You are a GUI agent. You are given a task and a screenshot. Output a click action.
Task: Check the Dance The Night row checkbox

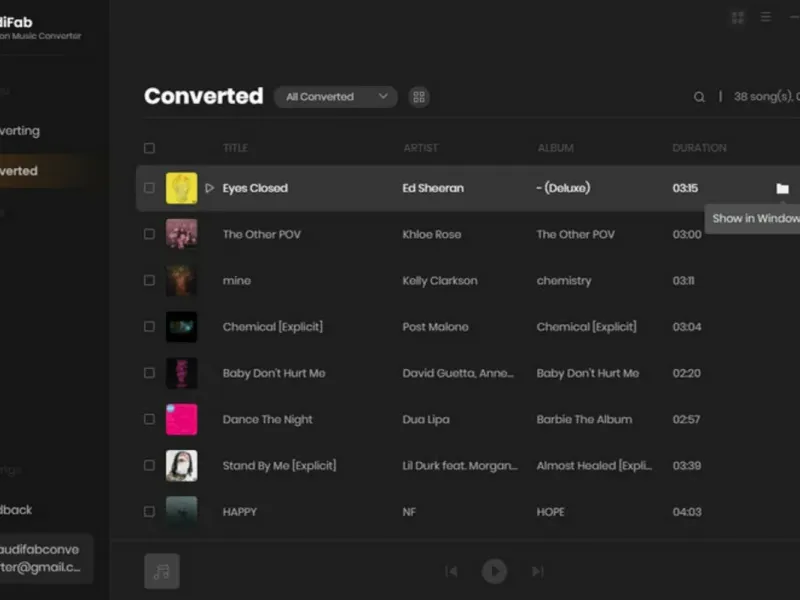(x=149, y=419)
